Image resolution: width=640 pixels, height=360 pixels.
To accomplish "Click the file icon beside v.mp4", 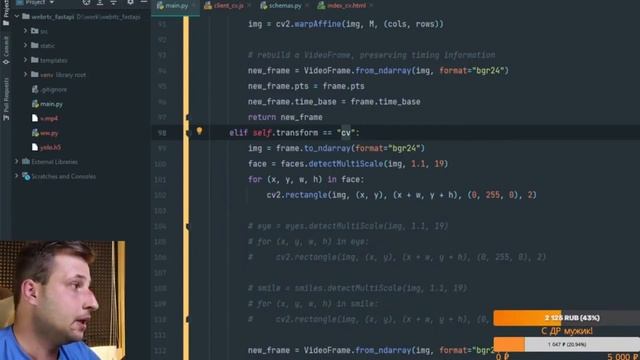I will pyautogui.click(x=35, y=118).
